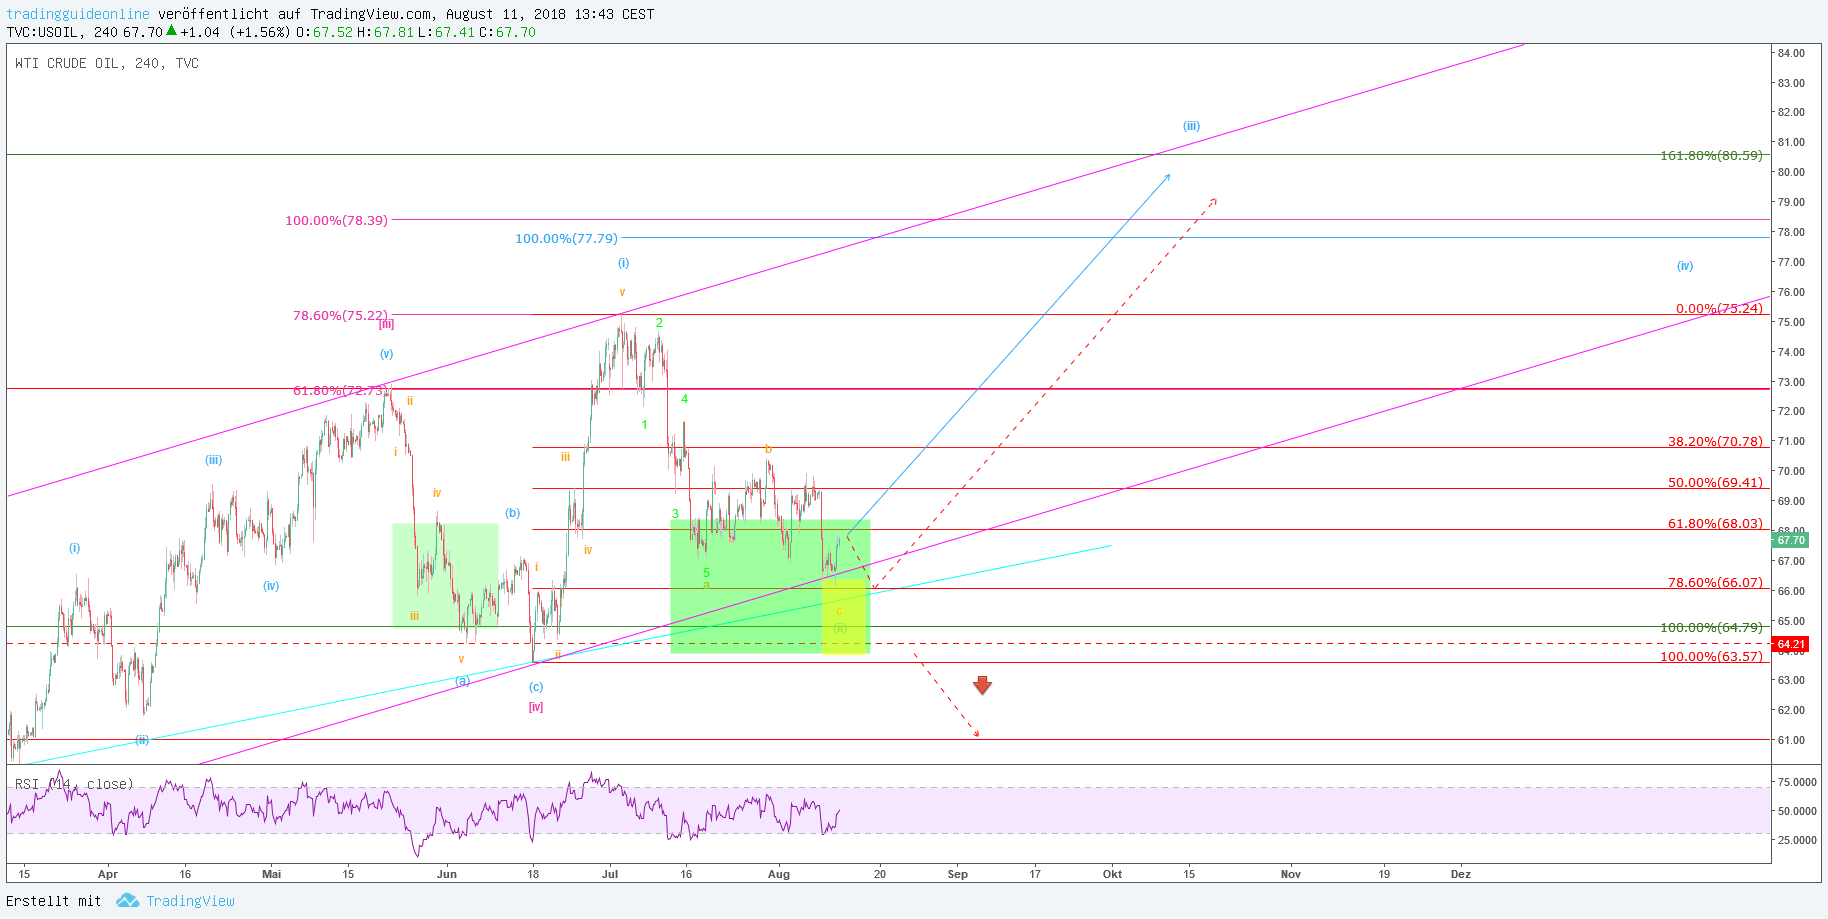Click the blue (b) wave label
The image size is (1828, 919).
pyautogui.click(x=512, y=514)
